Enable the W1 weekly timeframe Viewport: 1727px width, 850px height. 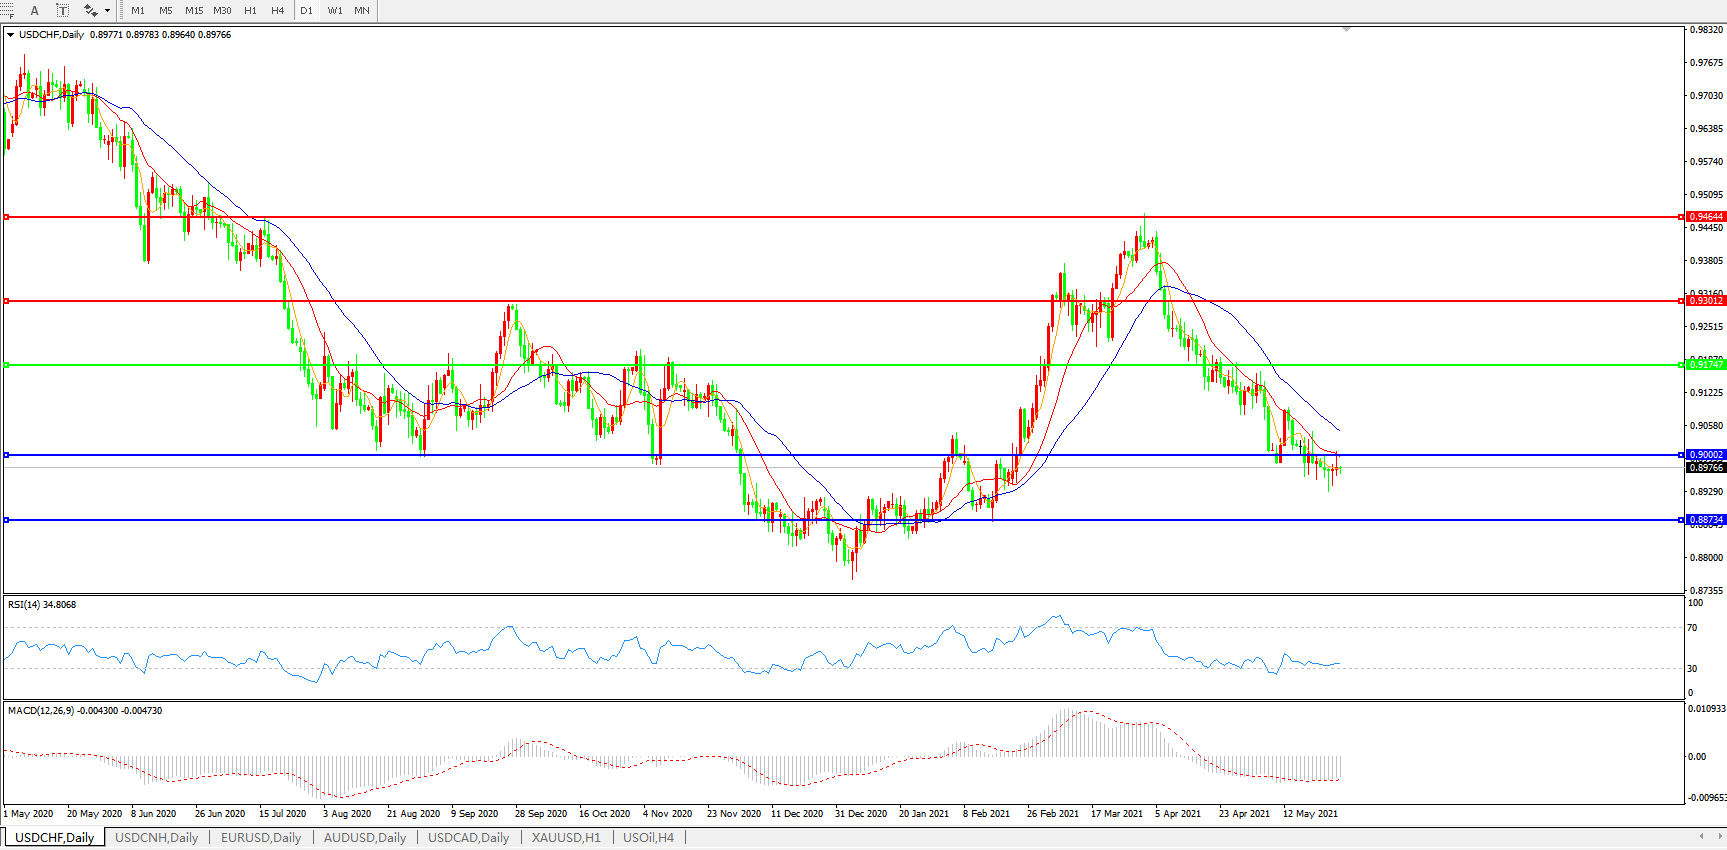pos(335,10)
